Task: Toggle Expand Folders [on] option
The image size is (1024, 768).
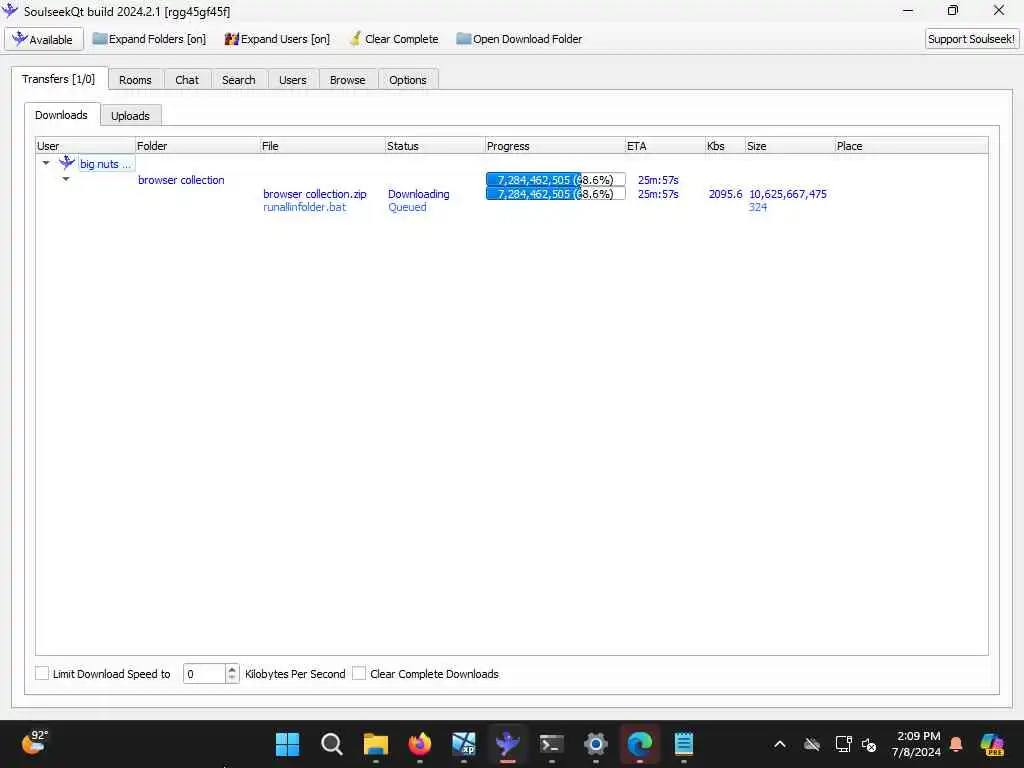Action: click(x=149, y=39)
